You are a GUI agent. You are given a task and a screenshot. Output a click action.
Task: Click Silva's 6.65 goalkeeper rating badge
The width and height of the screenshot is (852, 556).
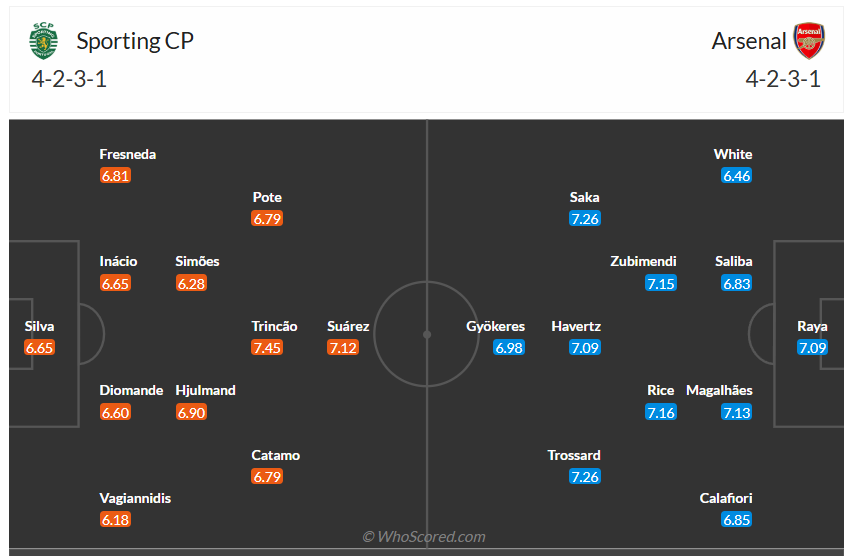[x=40, y=348]
